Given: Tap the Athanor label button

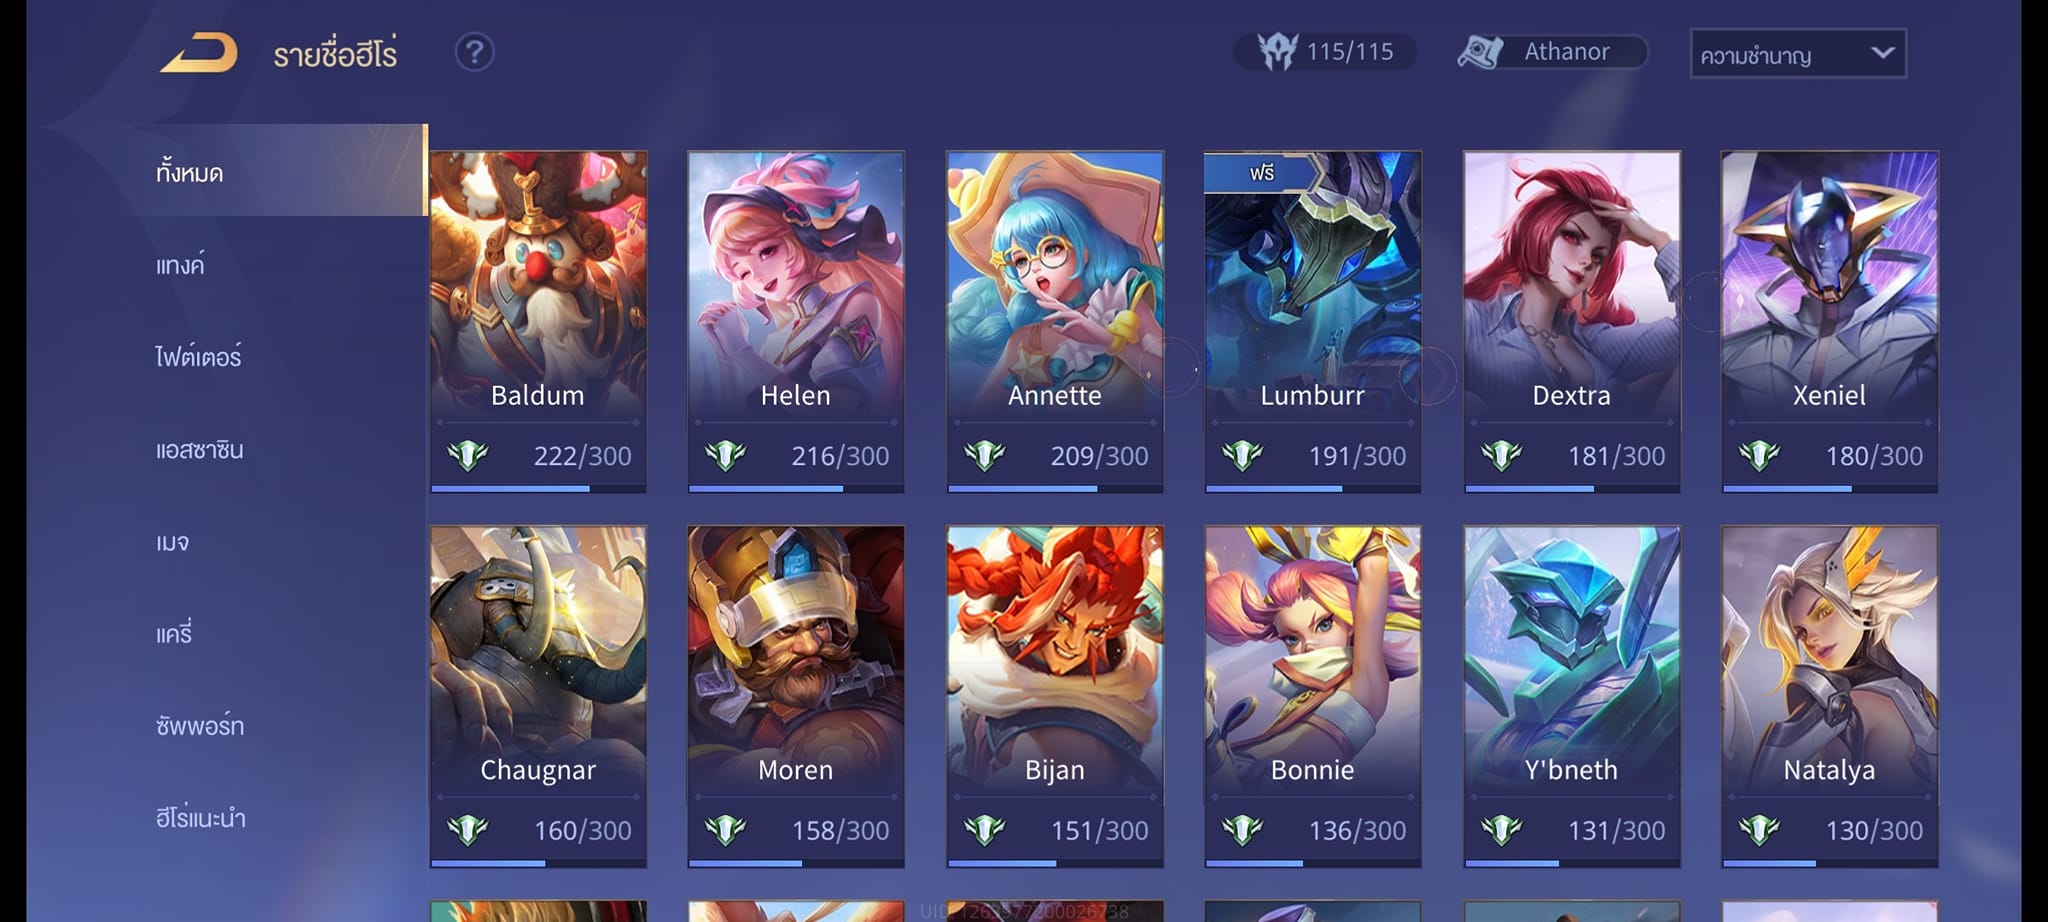Looking at the screenshot, I should [x=1566, y=52].
